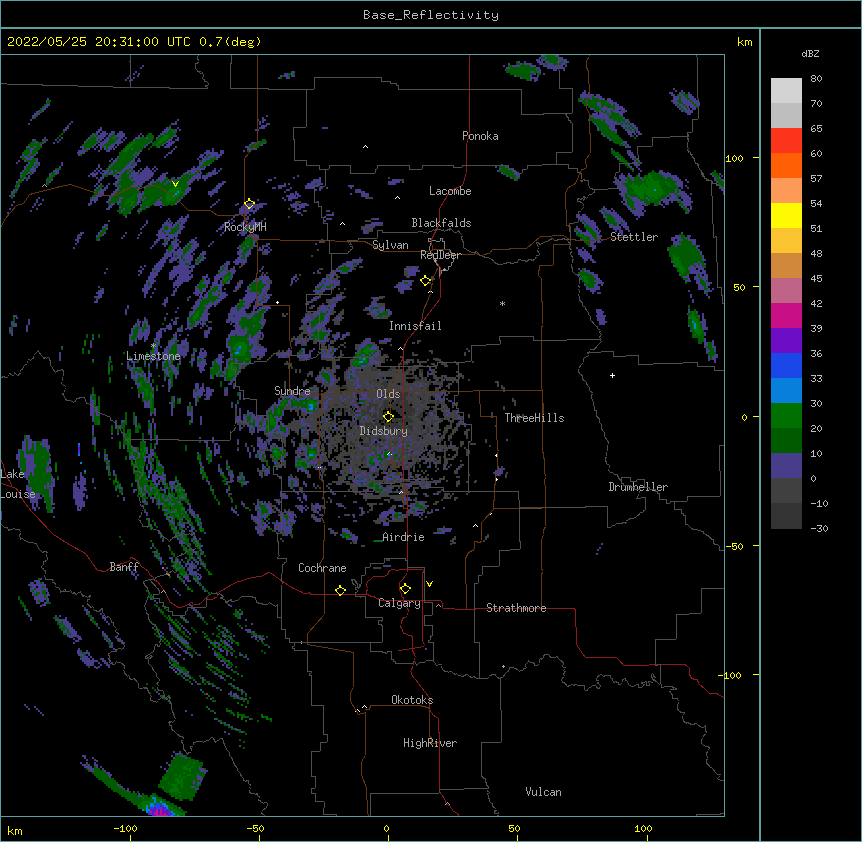Click the white asterisk above the Limestone label
862x842 pixels.
153,346
